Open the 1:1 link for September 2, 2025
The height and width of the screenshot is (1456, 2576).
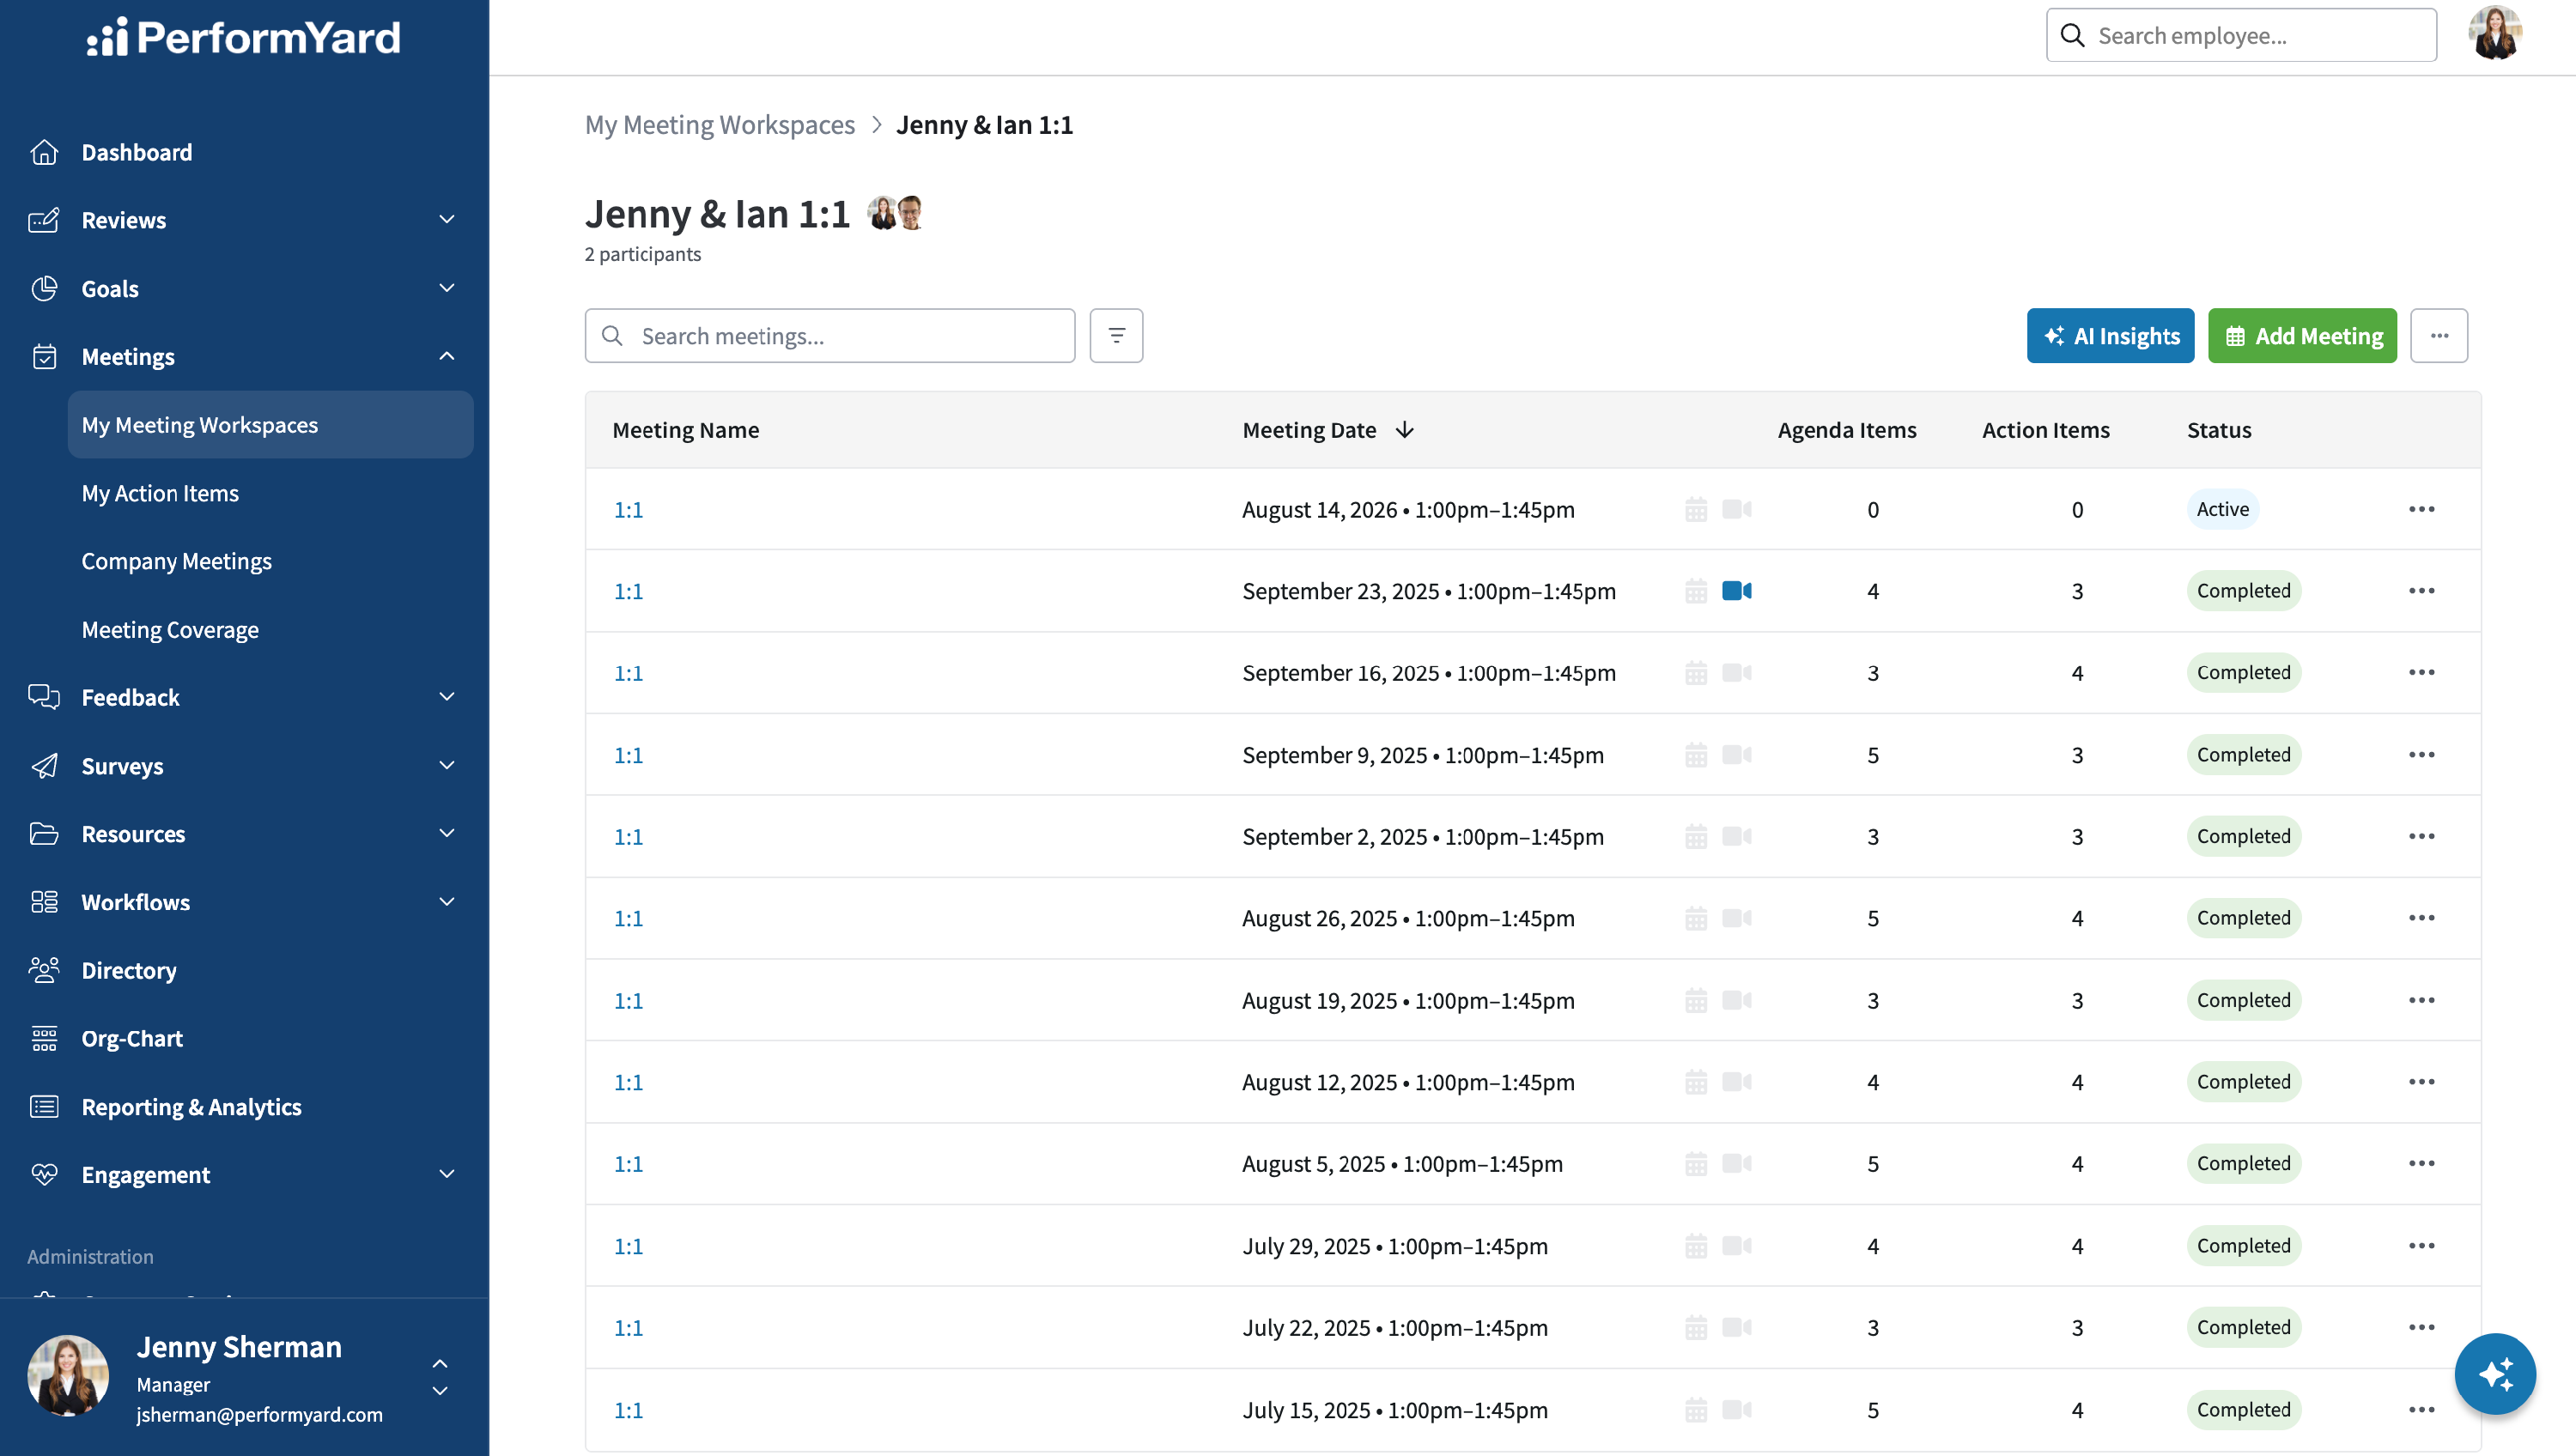(628, 837)
